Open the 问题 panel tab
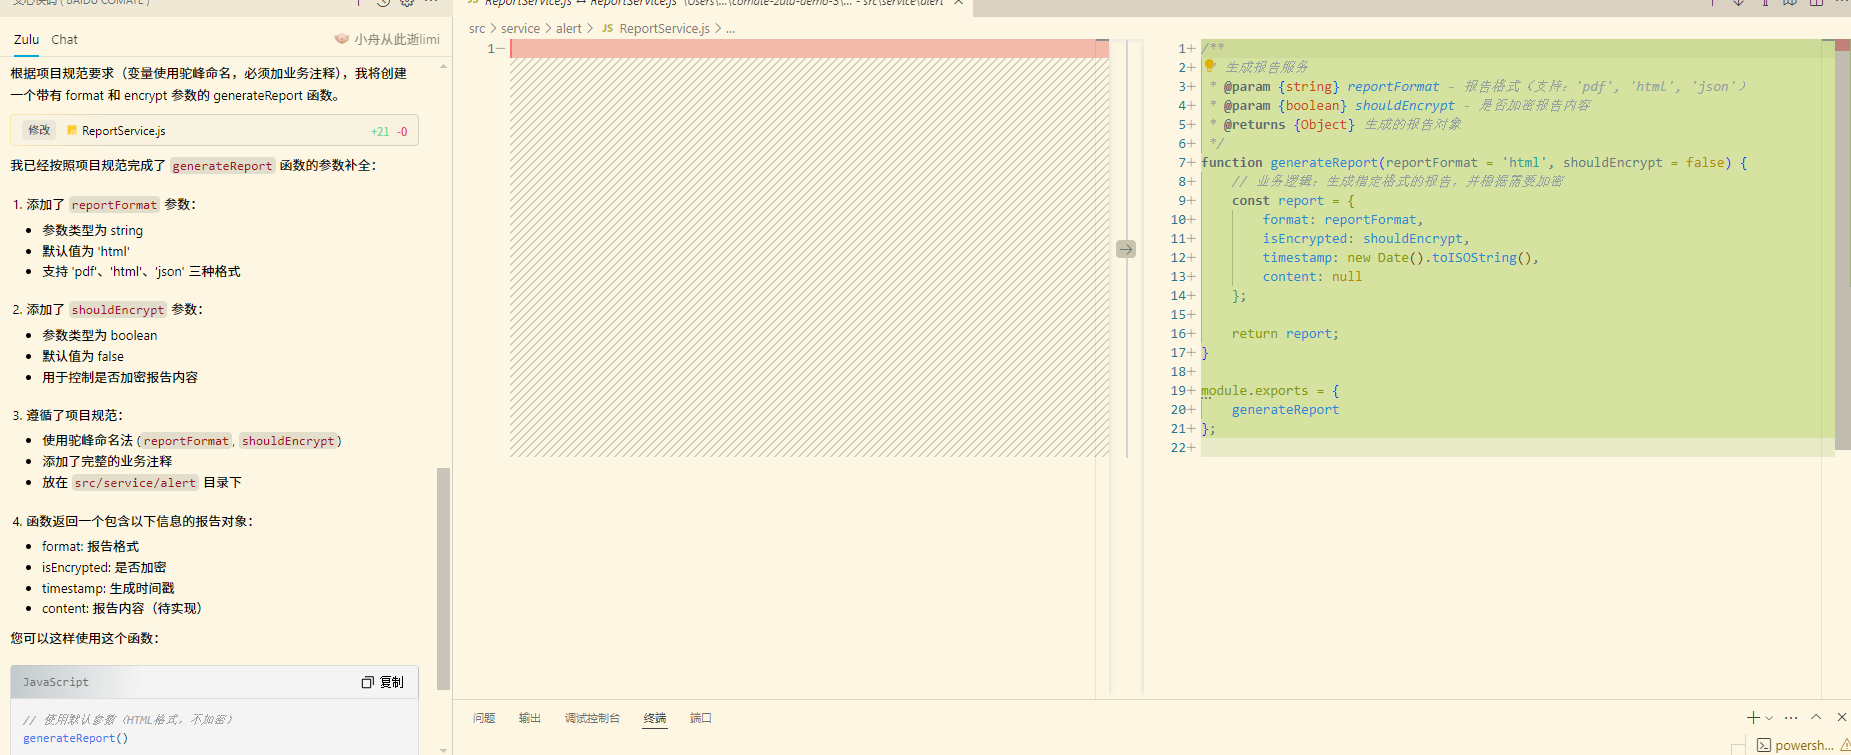 (x=484, y=718)
